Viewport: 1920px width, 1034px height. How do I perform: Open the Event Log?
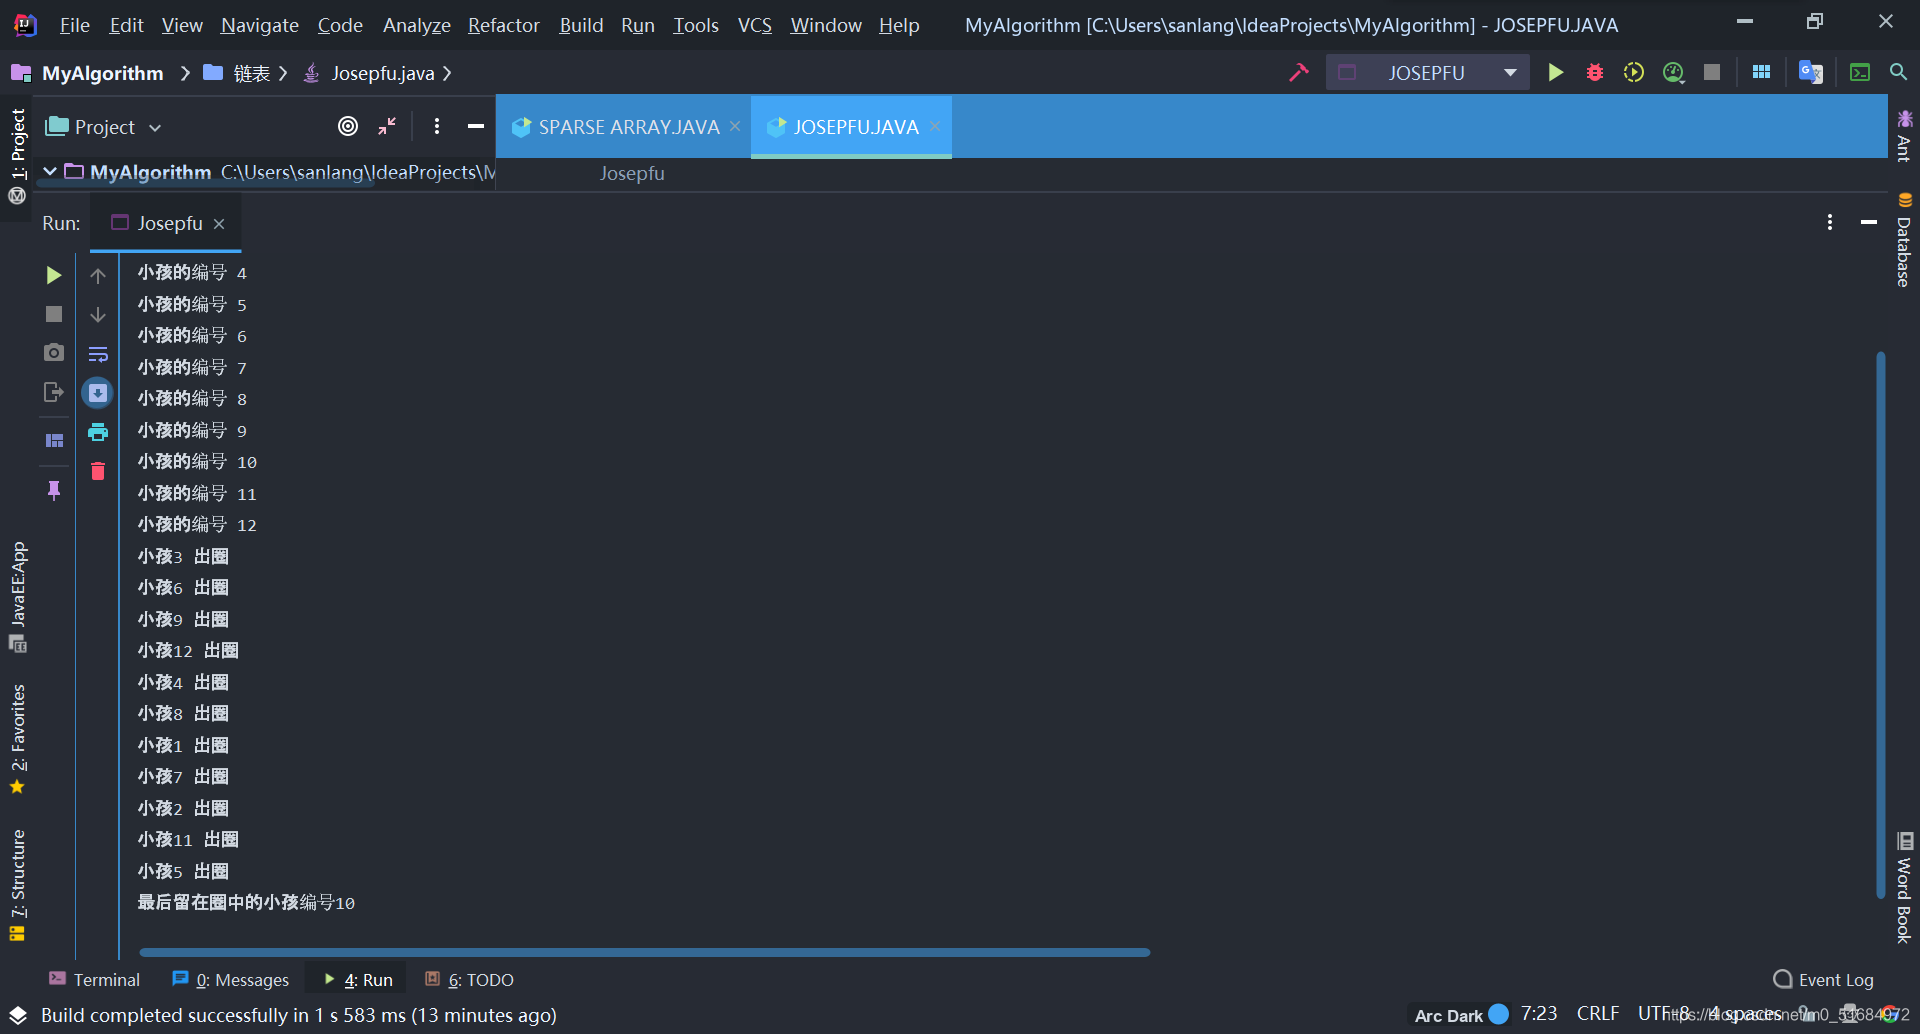pos(1824,980)
